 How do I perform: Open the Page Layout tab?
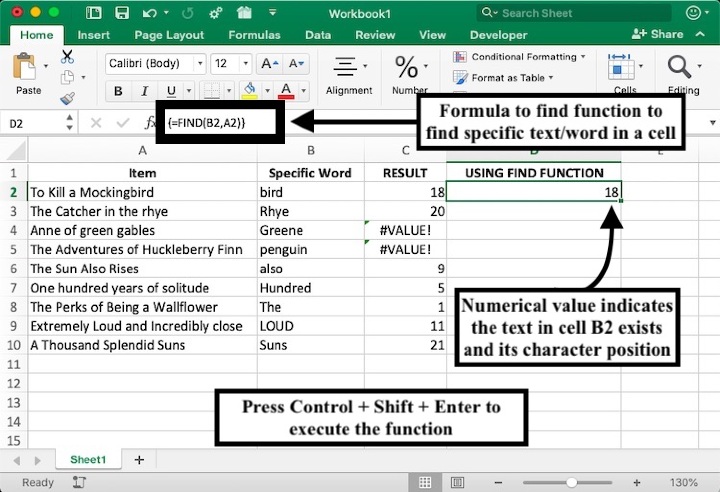(169, 35)
